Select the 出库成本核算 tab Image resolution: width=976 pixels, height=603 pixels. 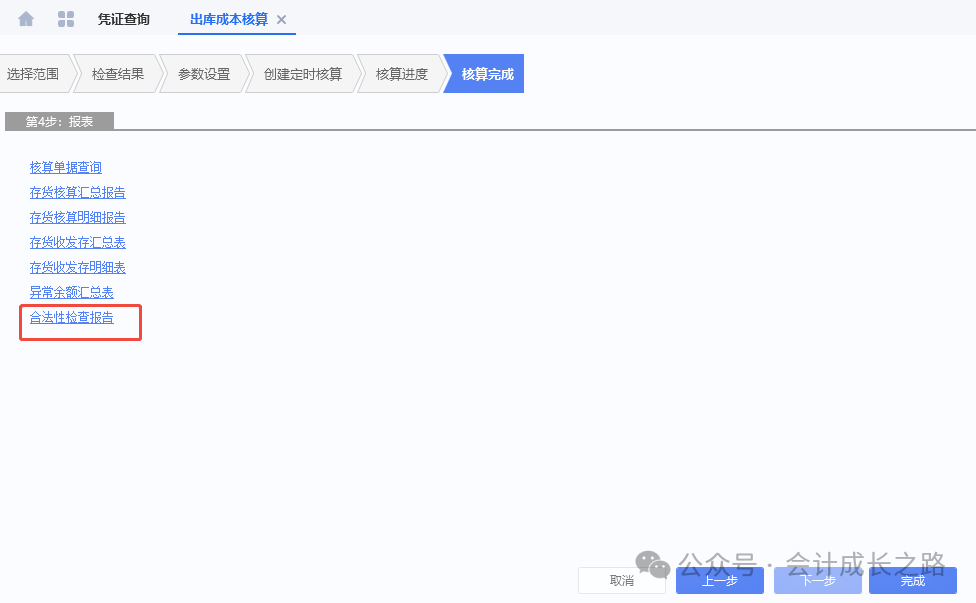228,20
